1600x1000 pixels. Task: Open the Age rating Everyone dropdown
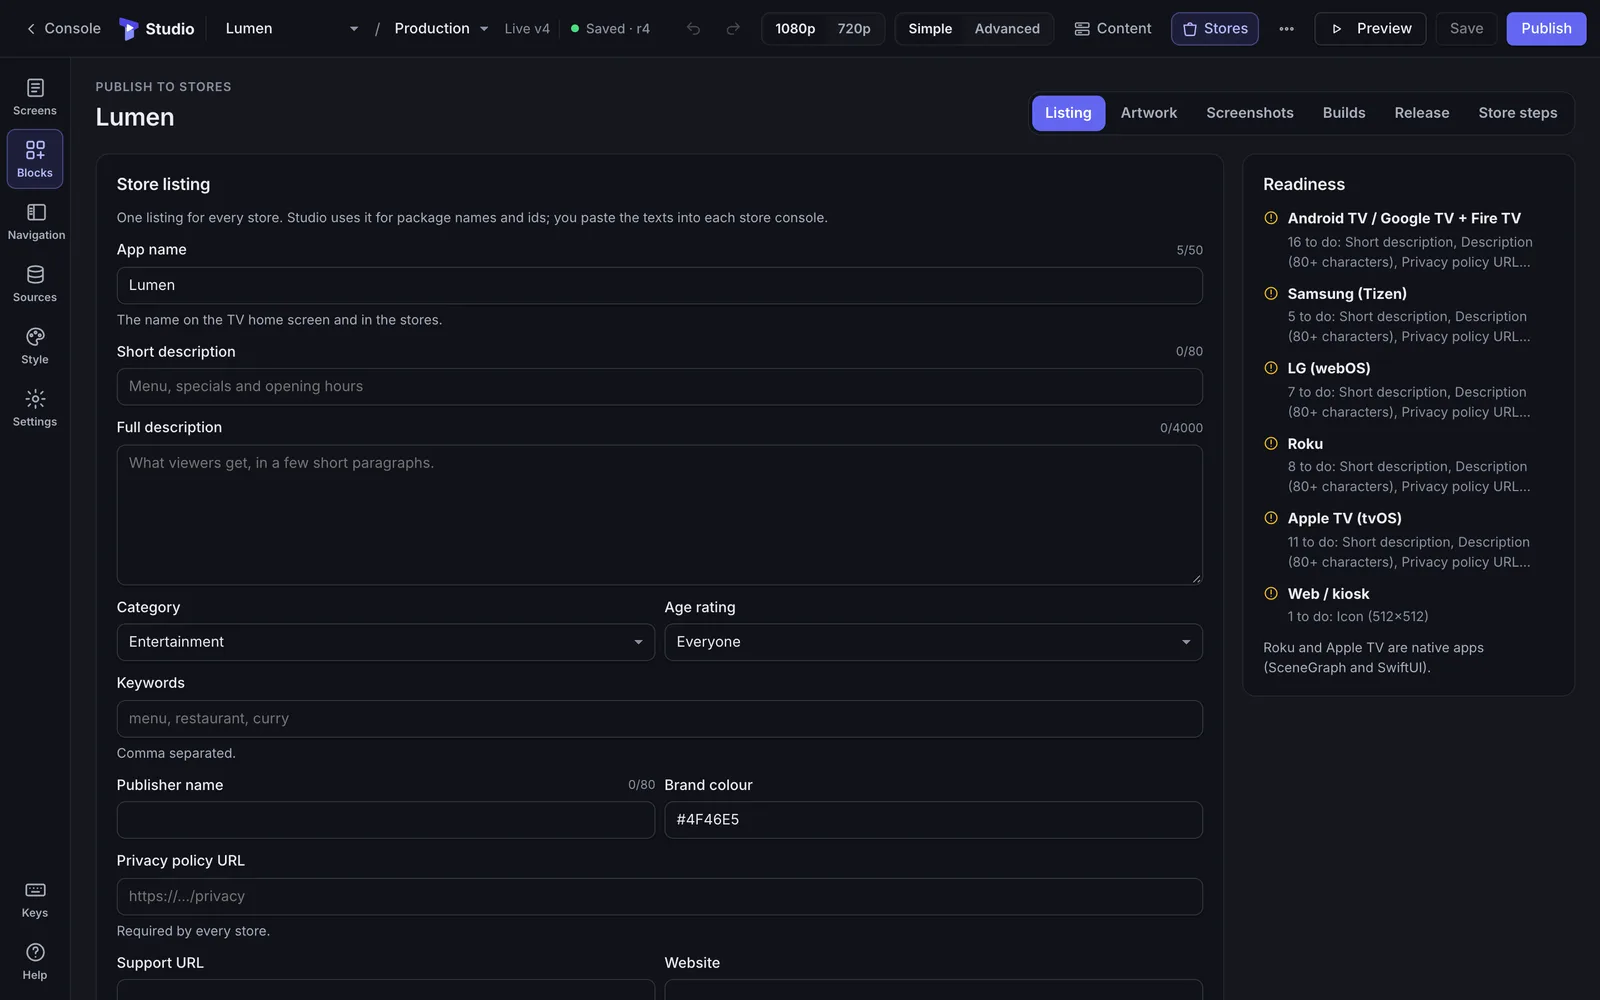933,642
